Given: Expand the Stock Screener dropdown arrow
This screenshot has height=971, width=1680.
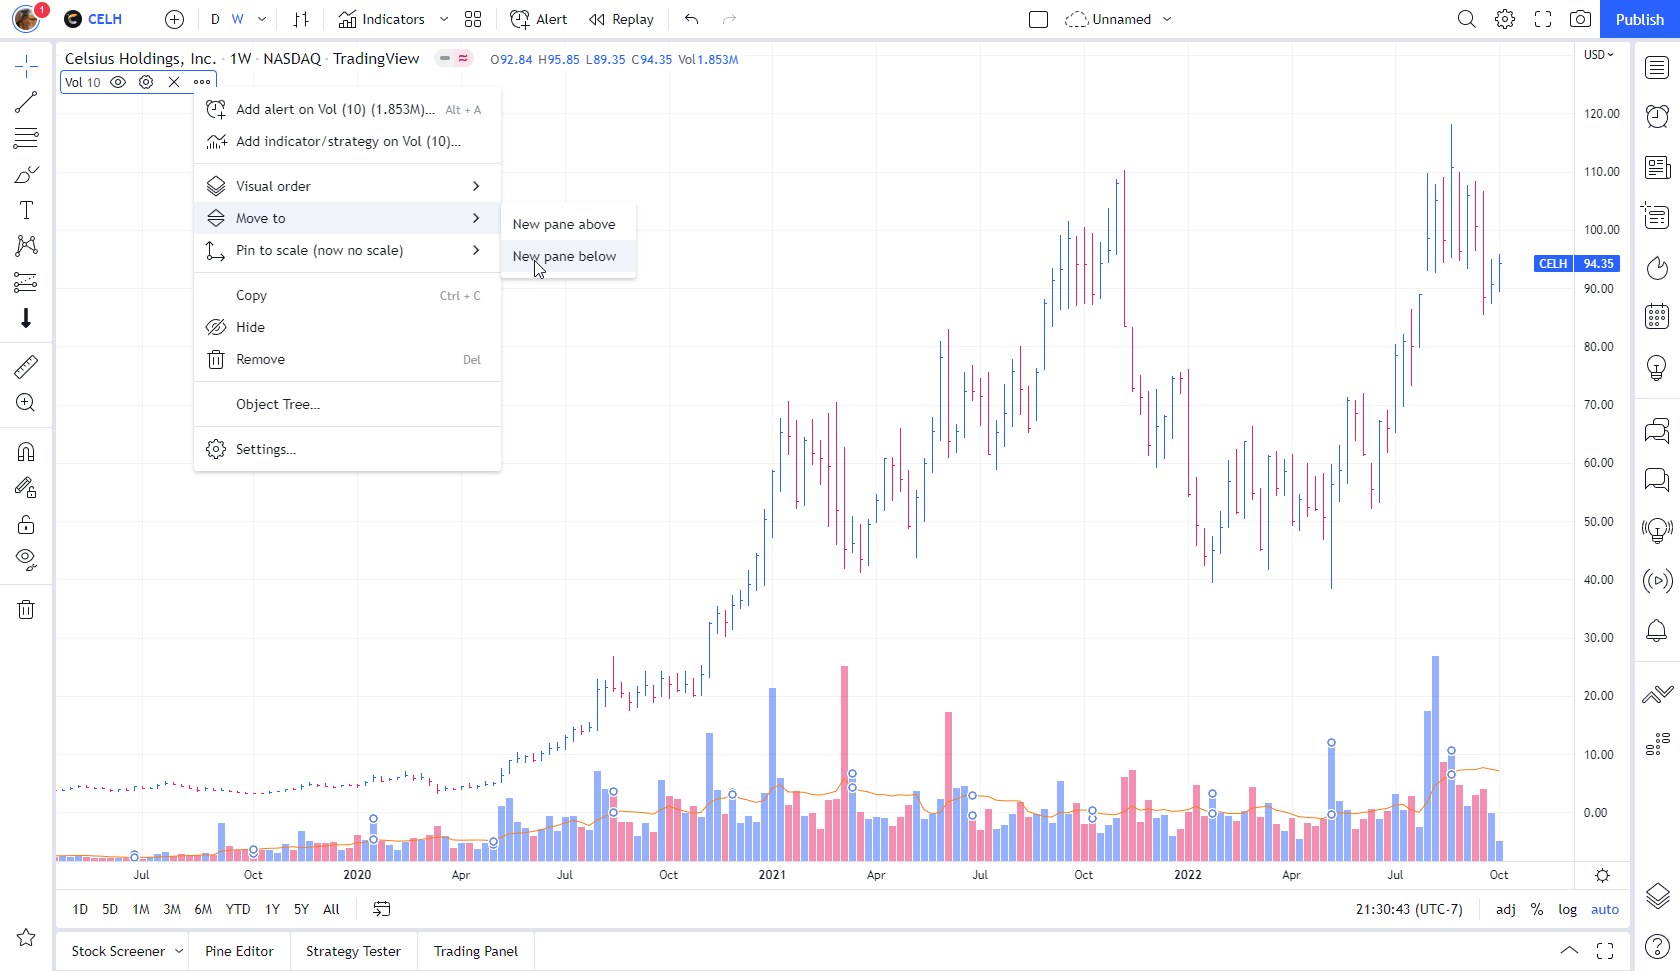Looking at the screenshot, I should 179,951.
